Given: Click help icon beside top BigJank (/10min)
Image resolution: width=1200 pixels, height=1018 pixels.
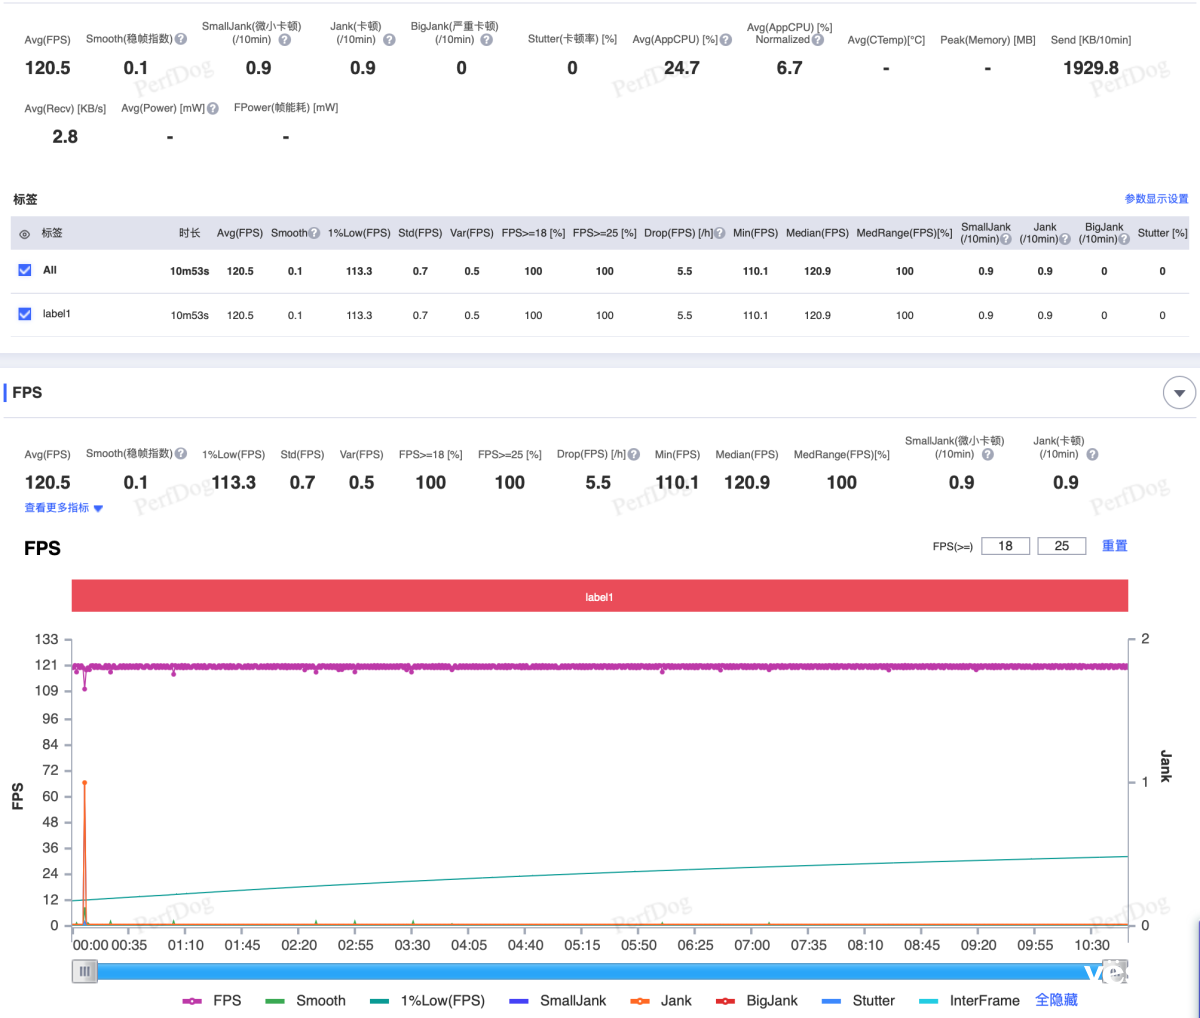Looking at the screenshot, I should [x=486, y=40].
